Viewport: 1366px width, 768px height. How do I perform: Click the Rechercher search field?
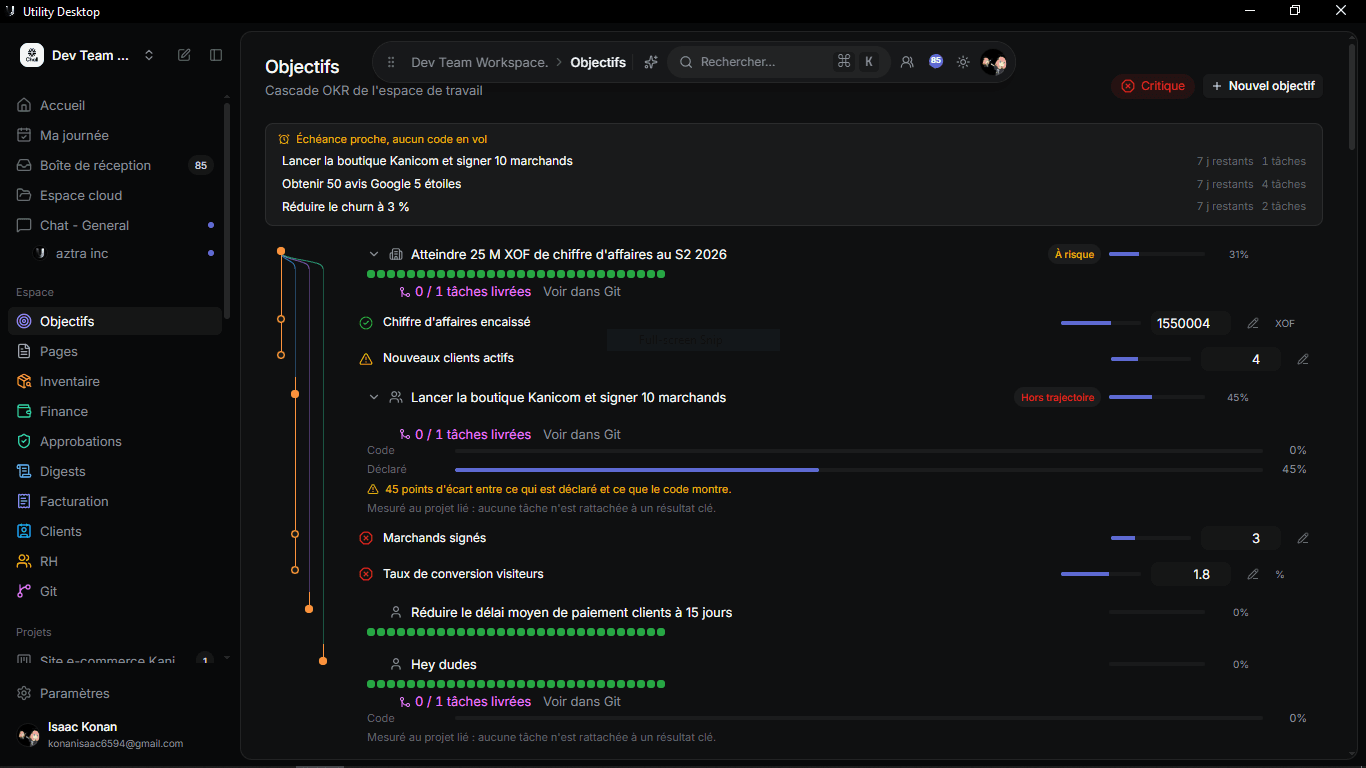tap(778, 62)
